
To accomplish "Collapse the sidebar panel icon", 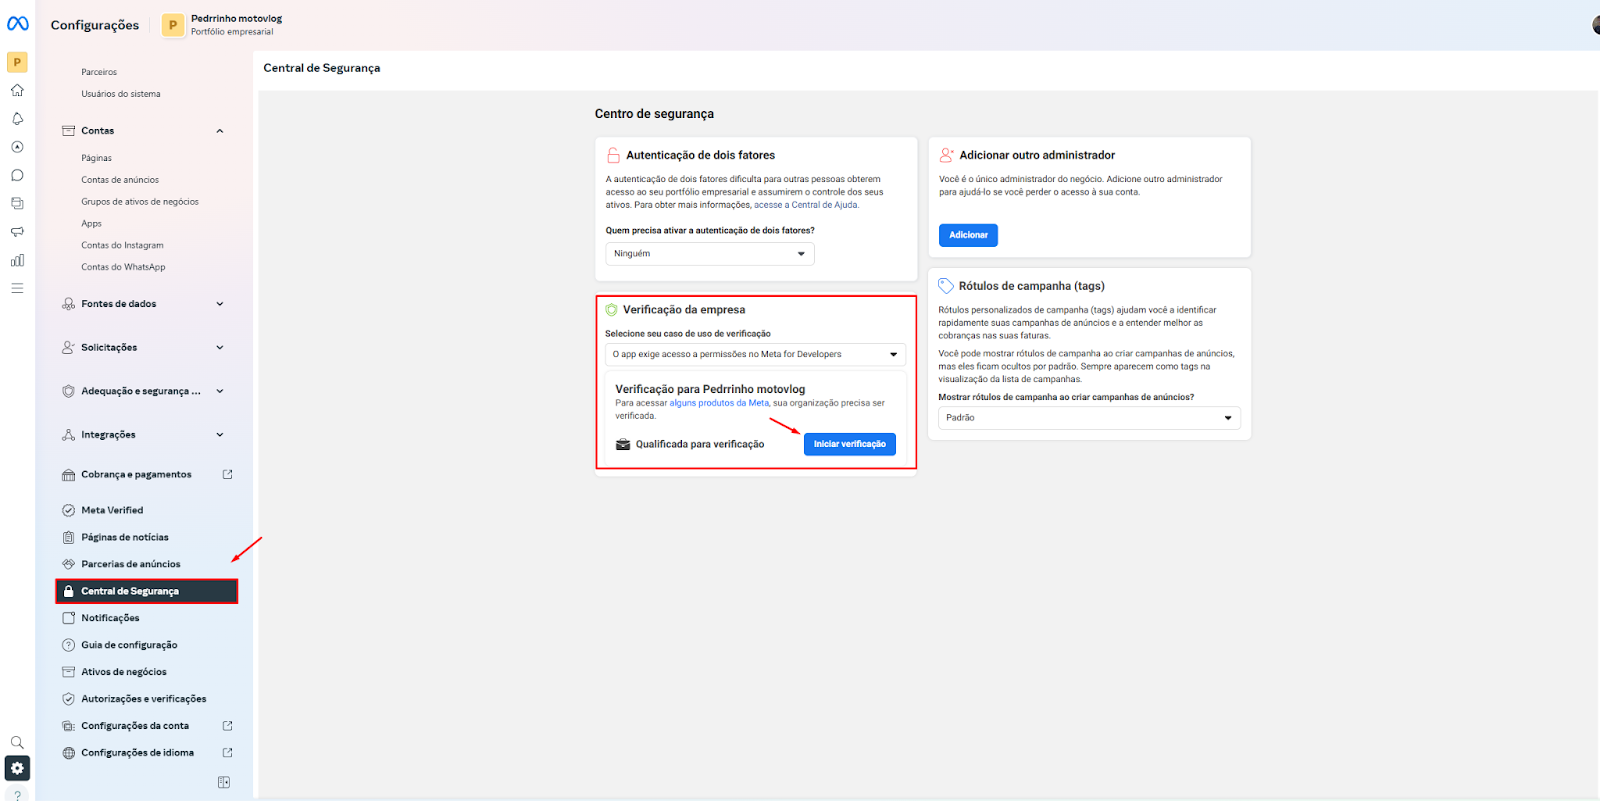I will pyautogui.click(x=224, y=782).
